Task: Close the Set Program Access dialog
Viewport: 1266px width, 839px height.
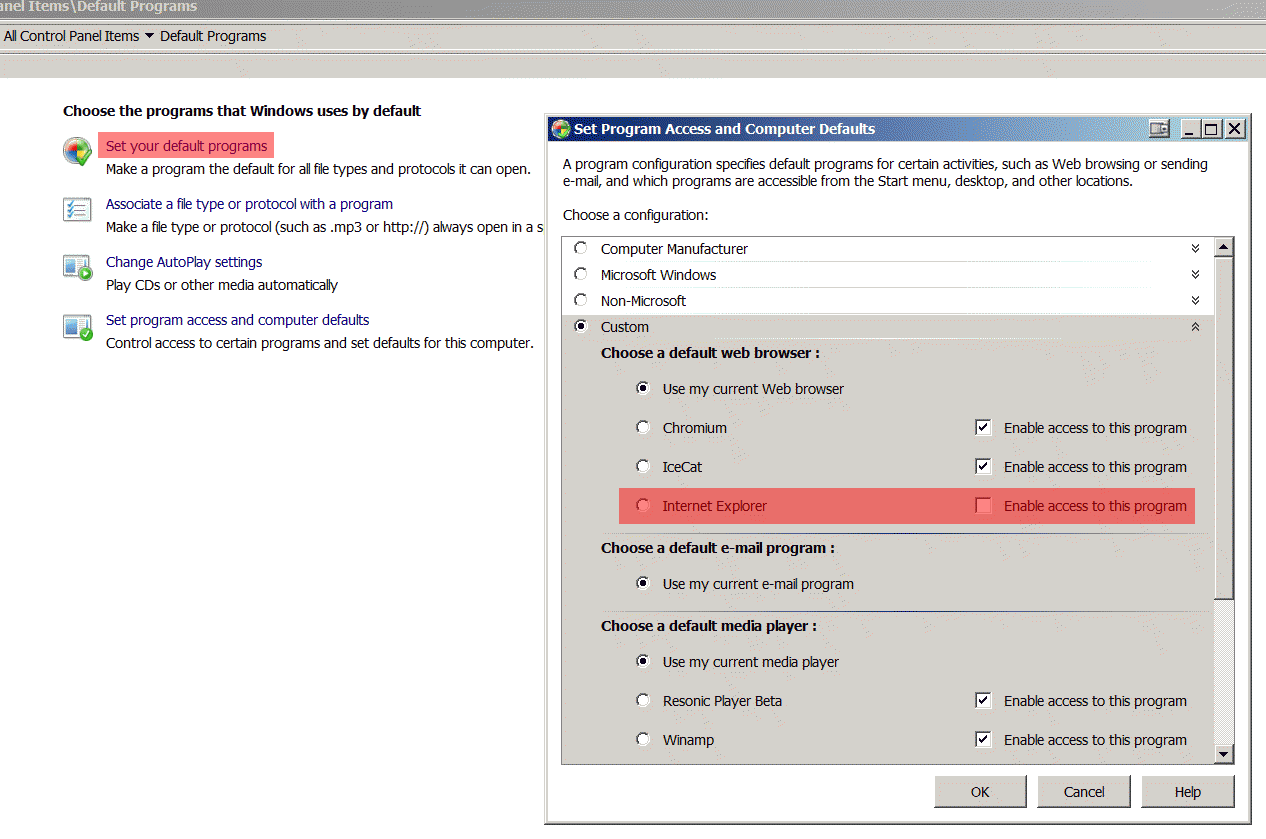Action: point(1235,129)
